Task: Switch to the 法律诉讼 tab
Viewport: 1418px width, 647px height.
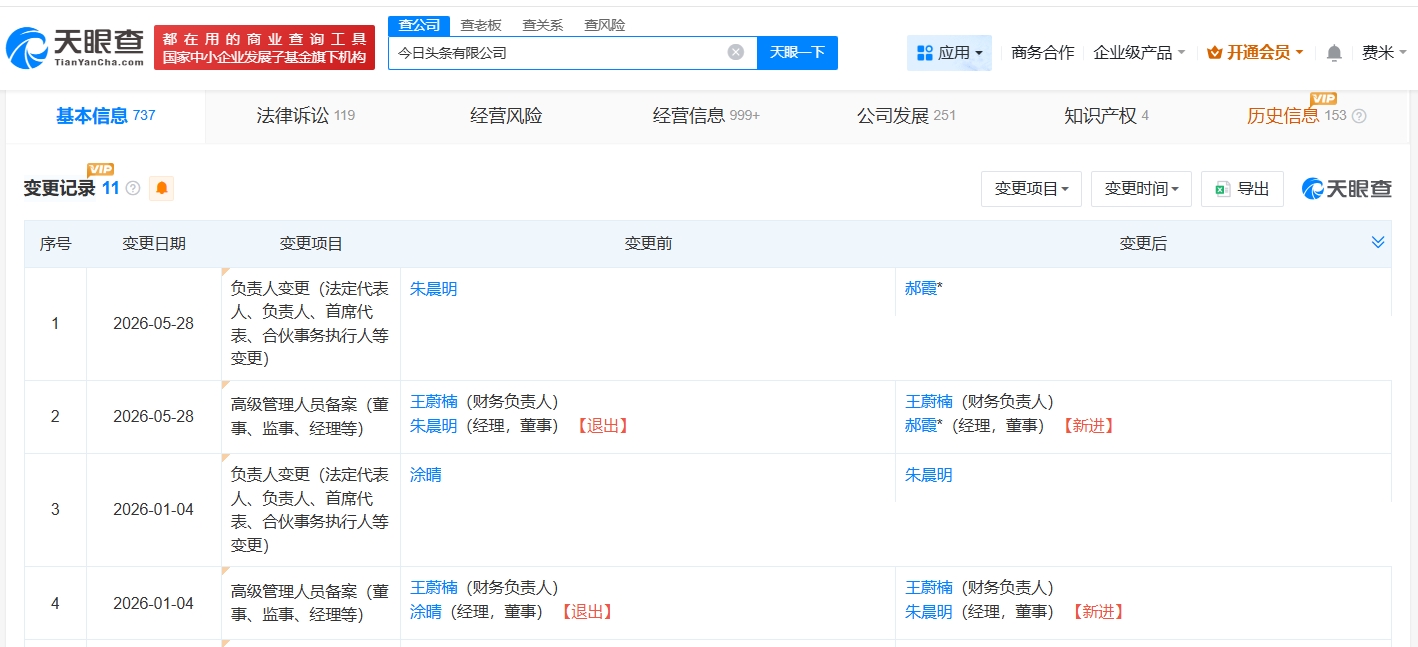Action: 305,116
